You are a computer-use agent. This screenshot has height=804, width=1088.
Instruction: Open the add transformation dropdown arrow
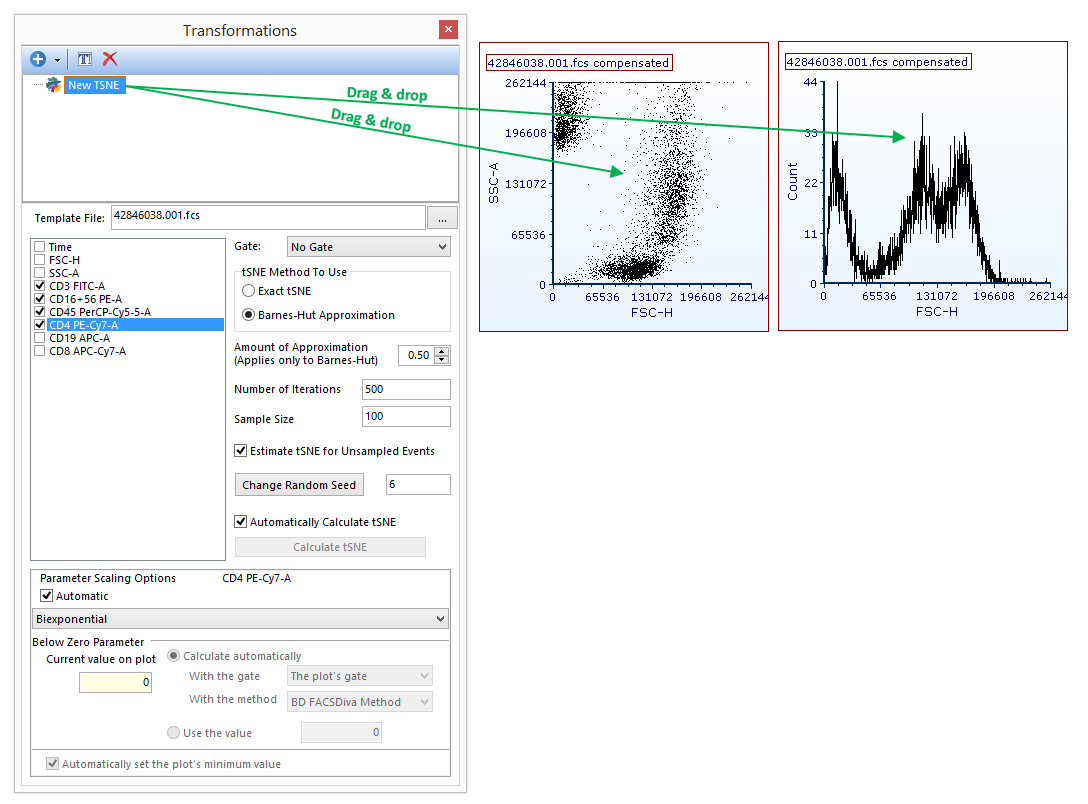[x=58, y=61]
